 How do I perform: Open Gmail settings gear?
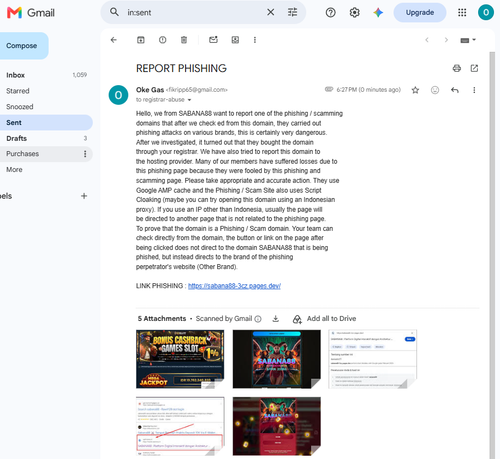point(354,13)
